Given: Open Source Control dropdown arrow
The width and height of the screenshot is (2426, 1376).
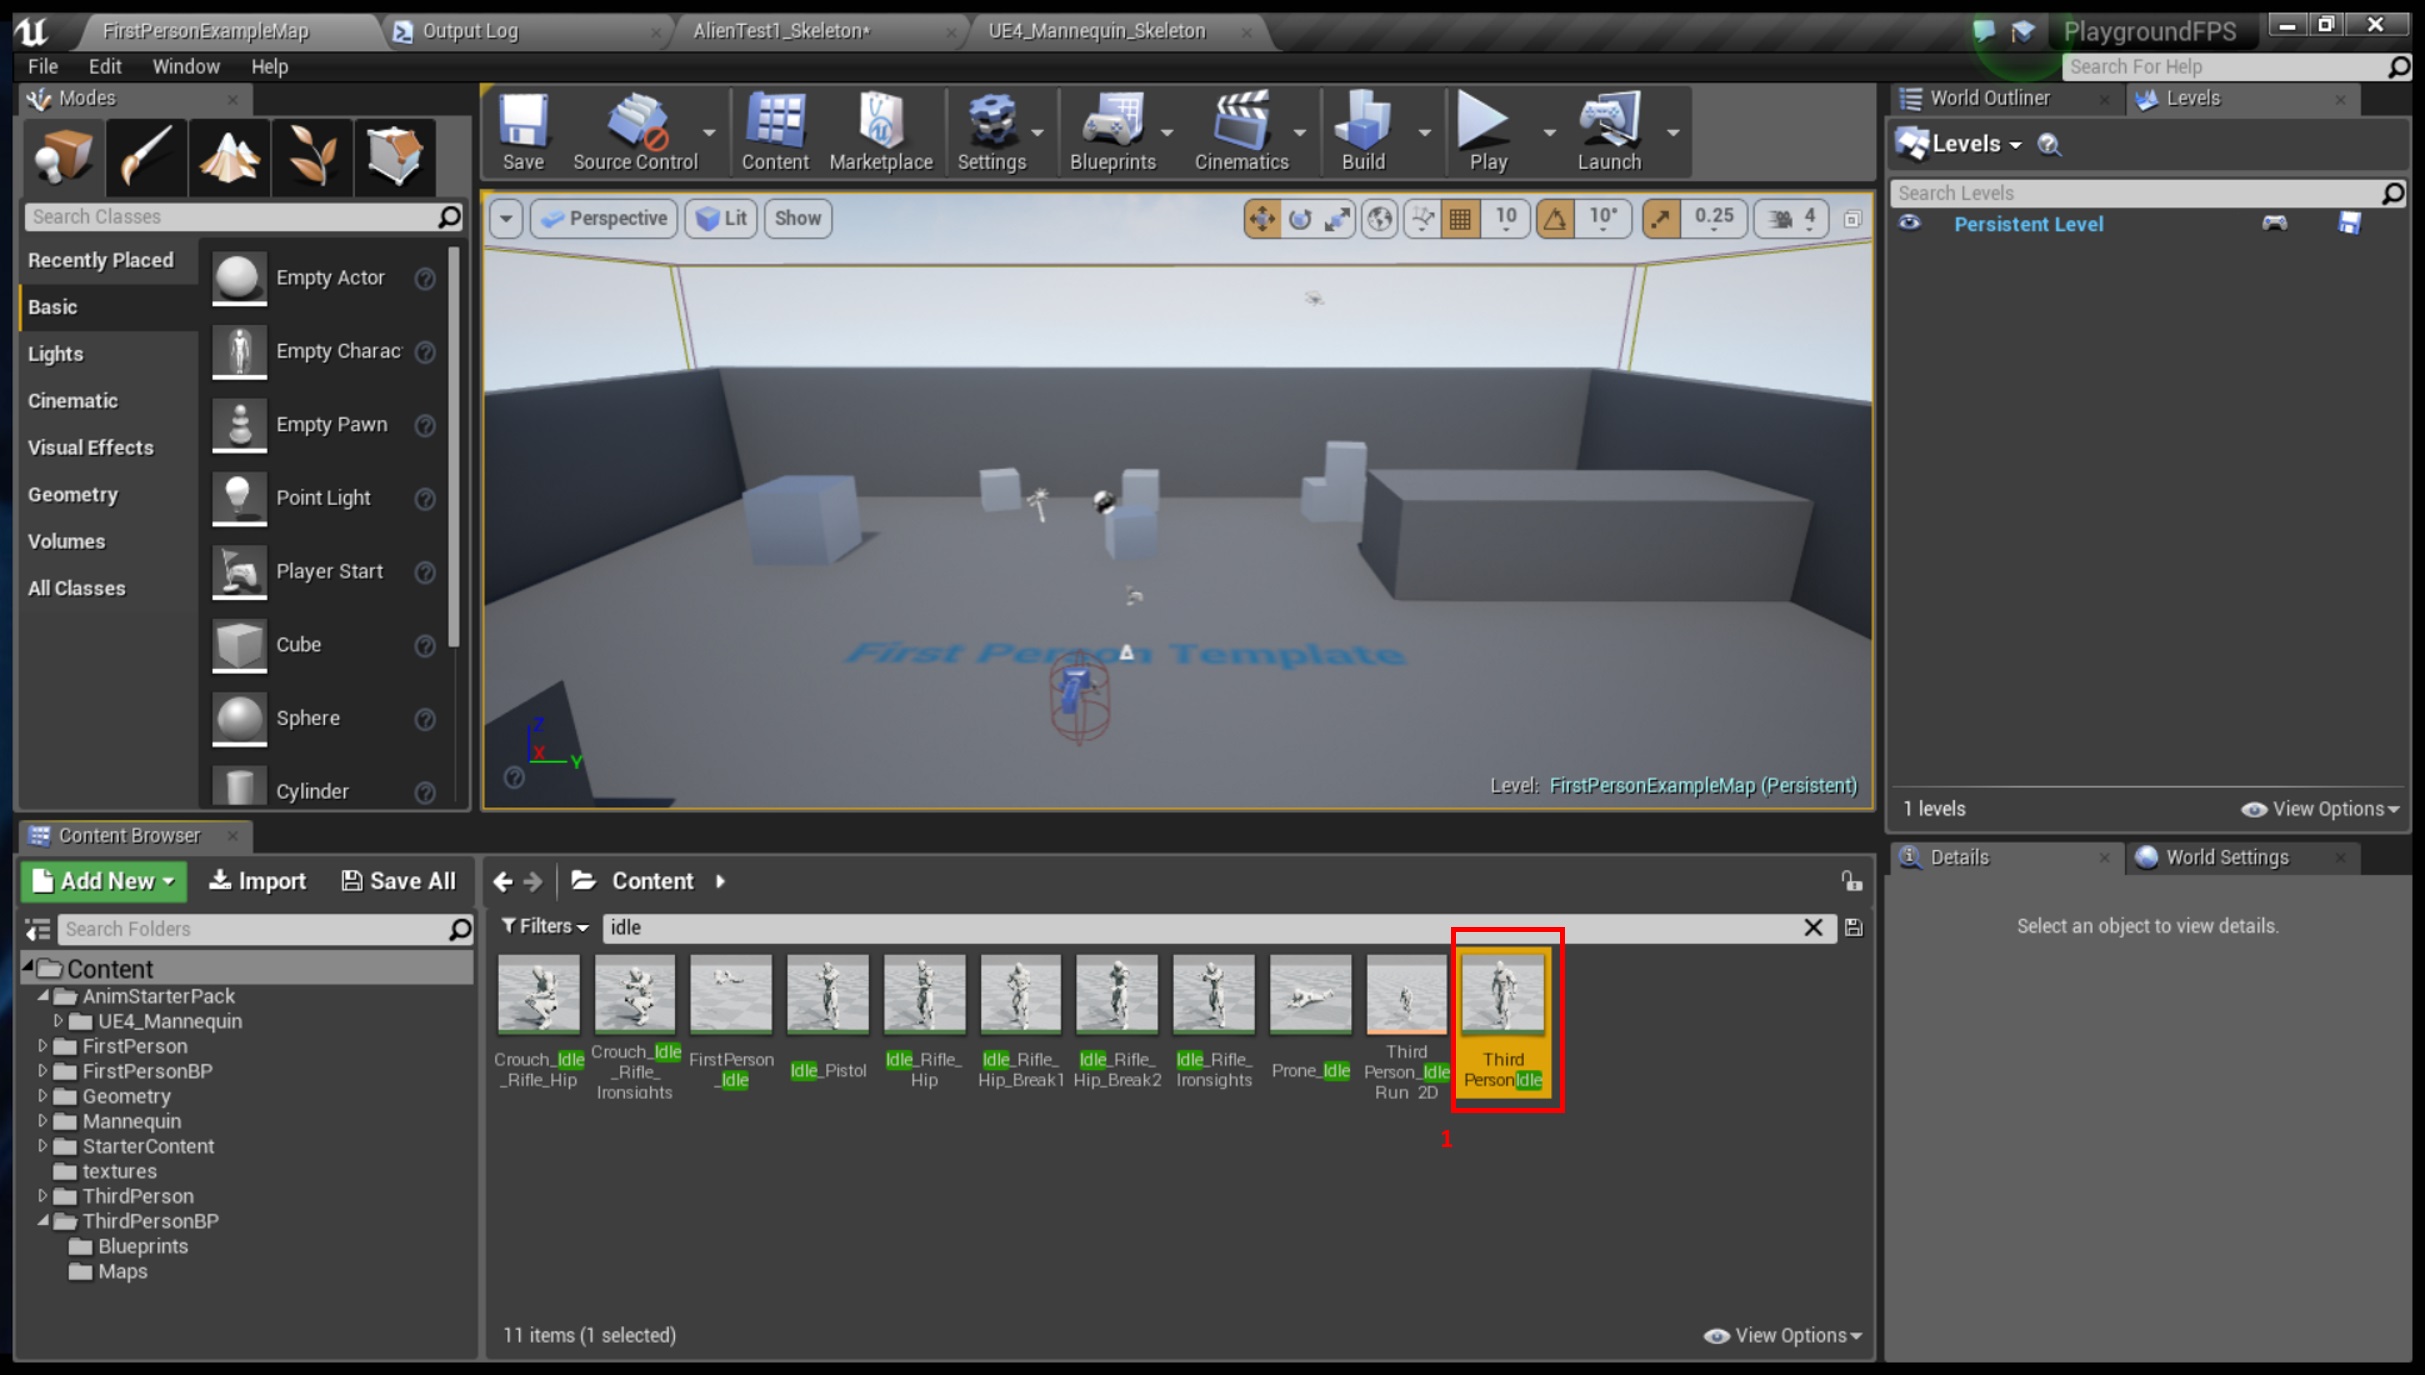Looking at the screenshot, I should coord(709,132).
